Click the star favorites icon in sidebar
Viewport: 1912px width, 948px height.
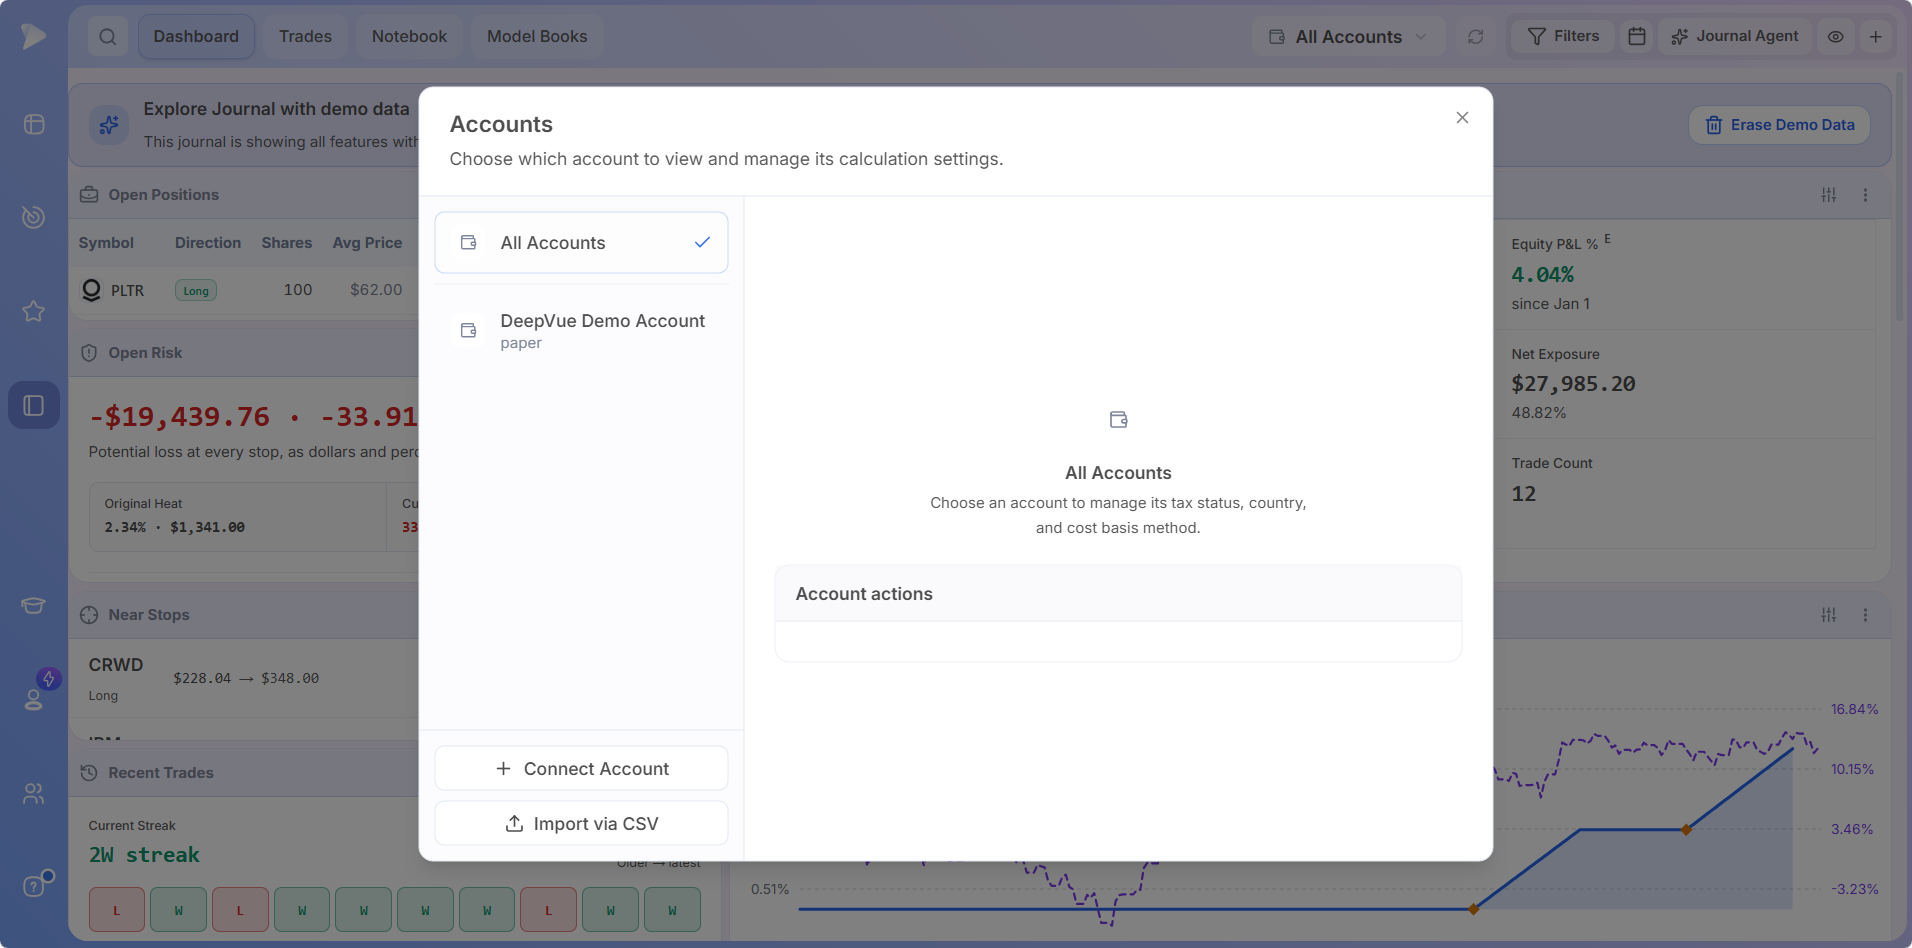point(34,311)
